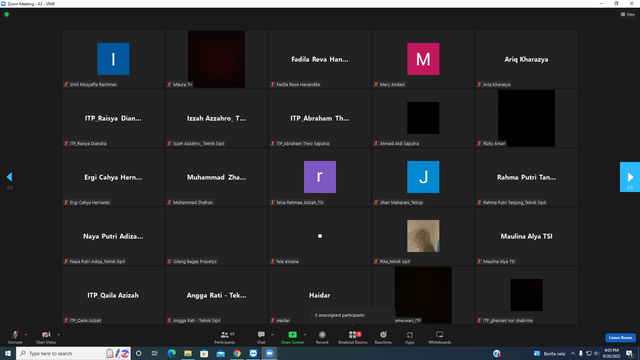The width and height of the screenshot is (640, 360).
Task: Open Microsoft Store from the taskbar
Action: coord(204,353)
